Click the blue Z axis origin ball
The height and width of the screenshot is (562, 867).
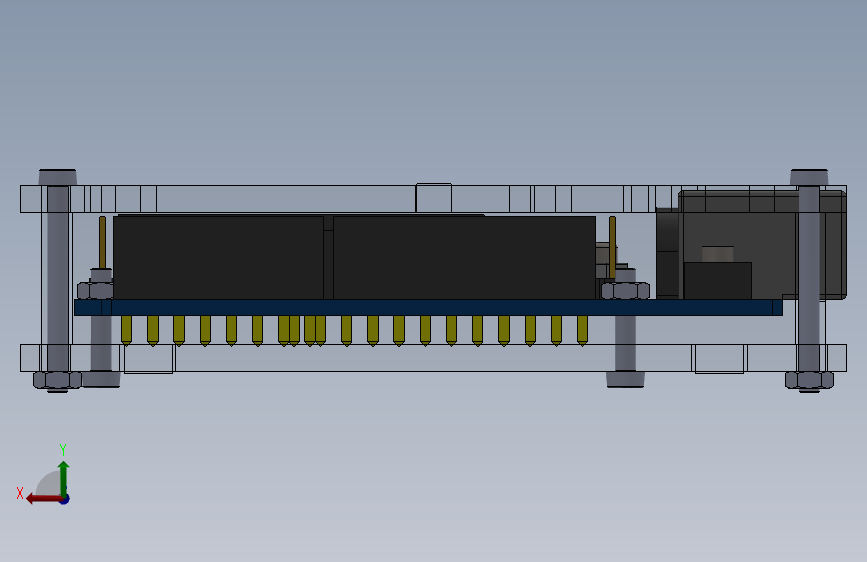pos(65,499)
